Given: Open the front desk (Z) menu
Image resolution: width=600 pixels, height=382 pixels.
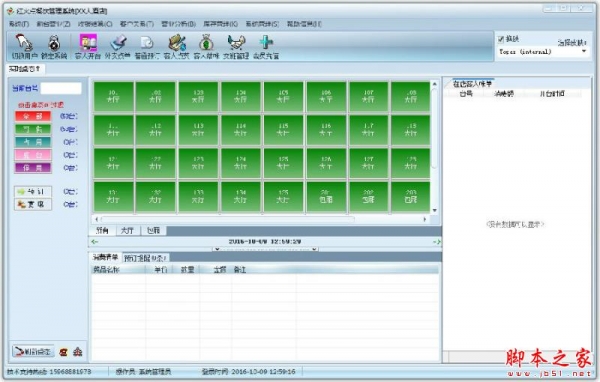Looking at the screenshot, I should point(54,24).
